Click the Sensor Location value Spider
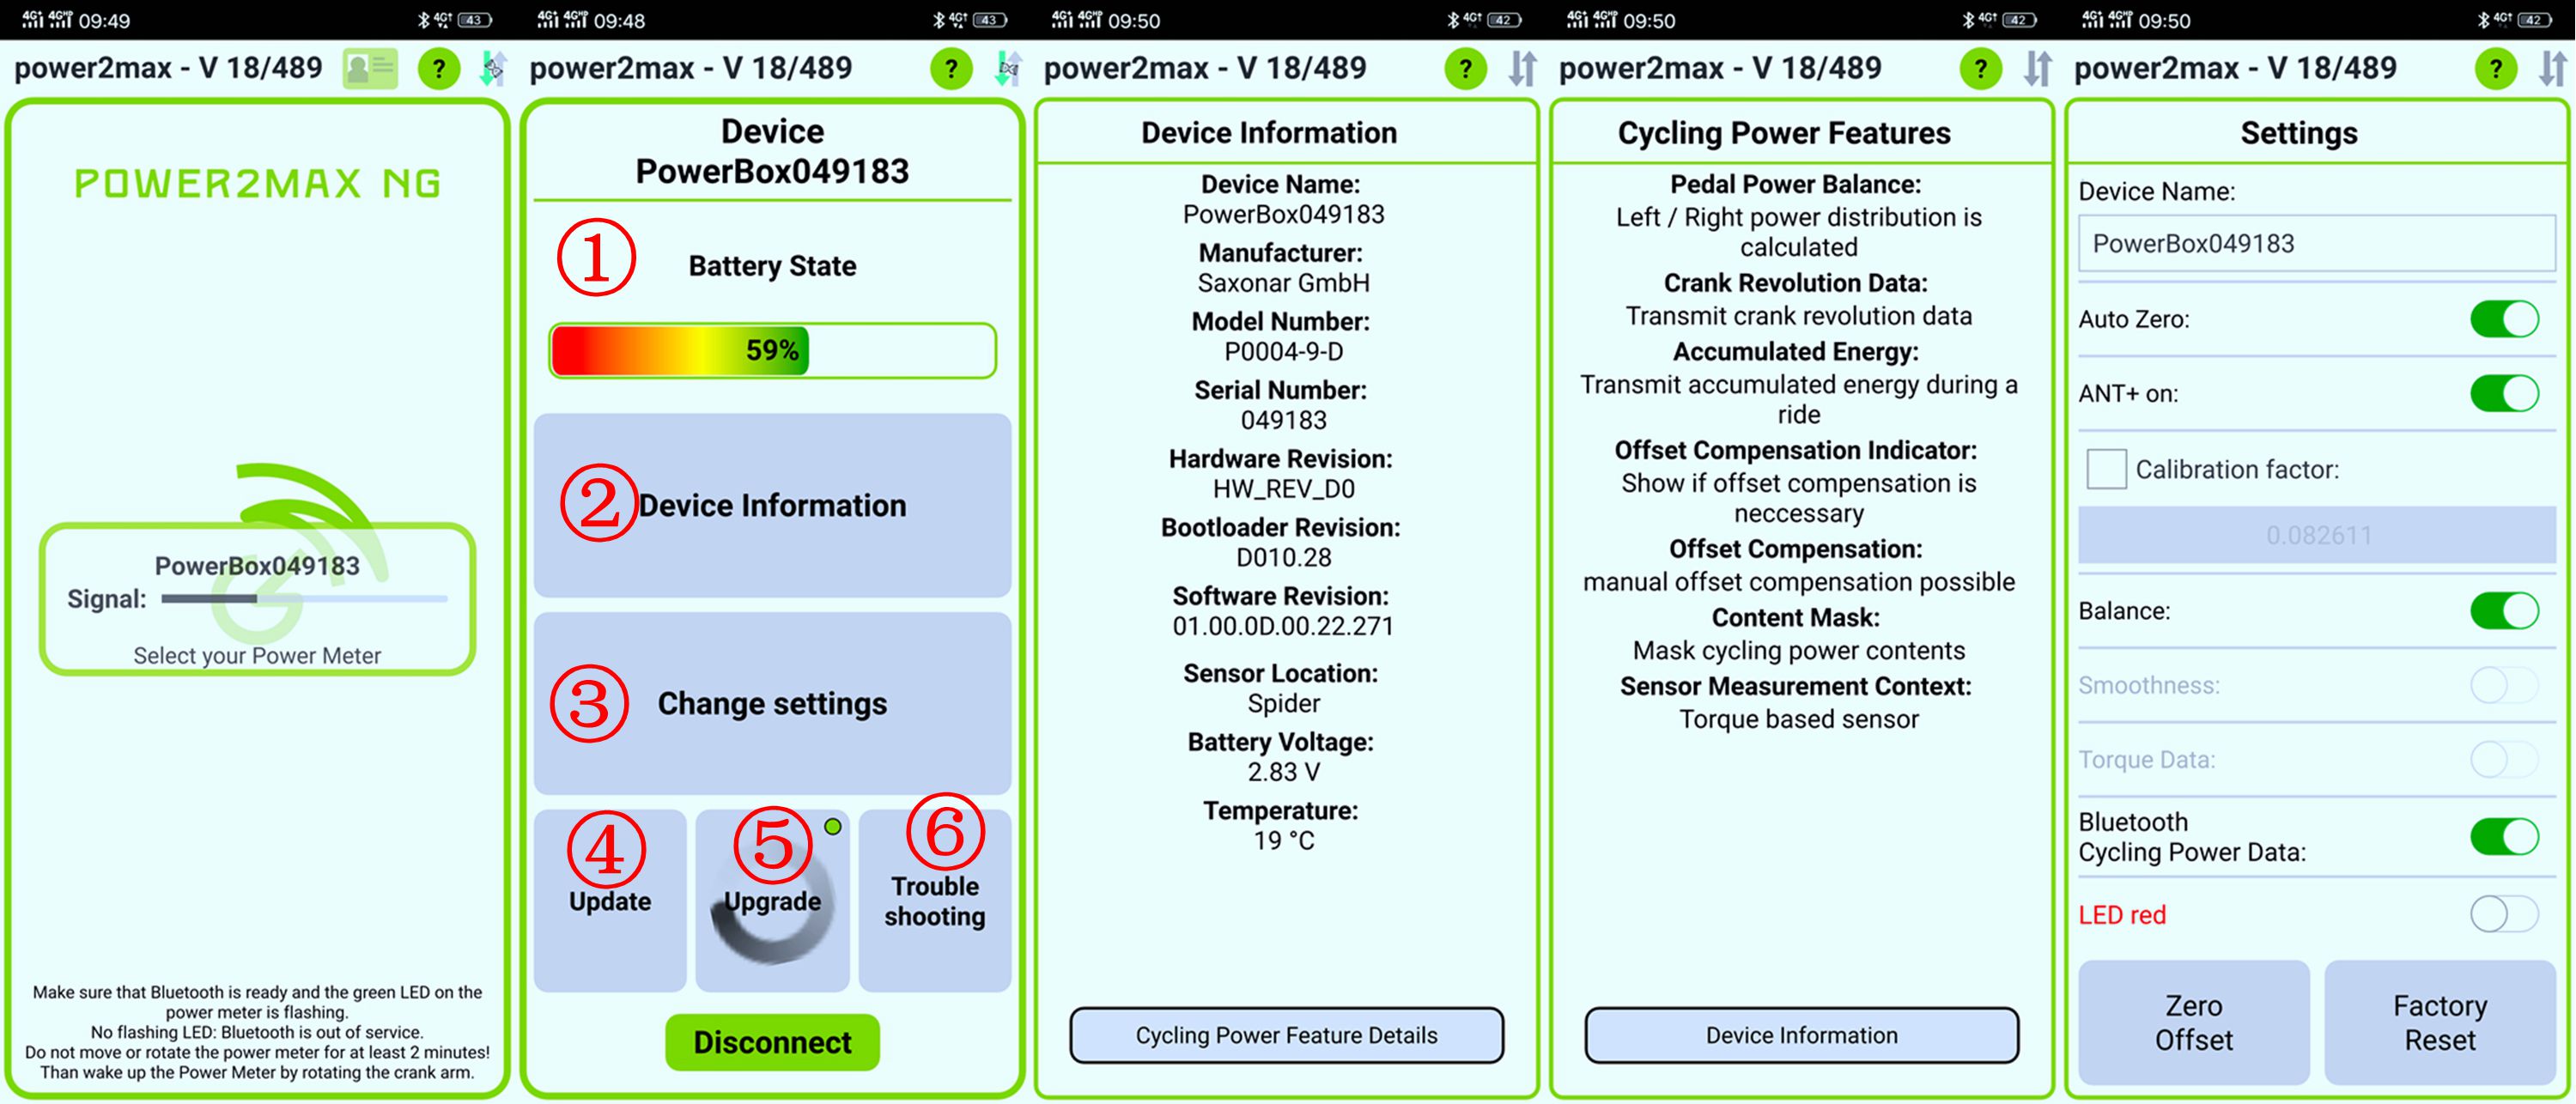This screenshot has height=1104, width=2576. [1284, 703]
